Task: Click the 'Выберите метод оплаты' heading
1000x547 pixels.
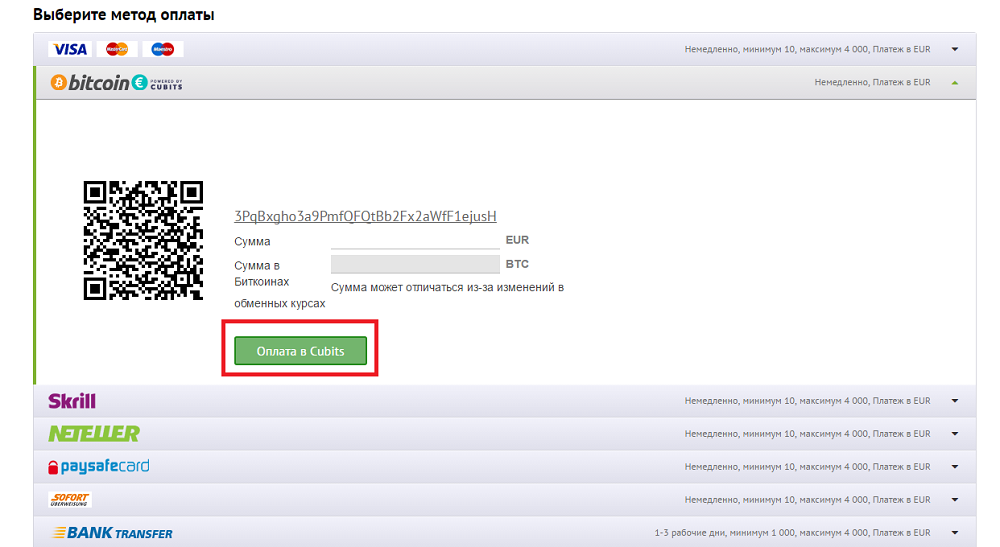Action: (124, 15)
